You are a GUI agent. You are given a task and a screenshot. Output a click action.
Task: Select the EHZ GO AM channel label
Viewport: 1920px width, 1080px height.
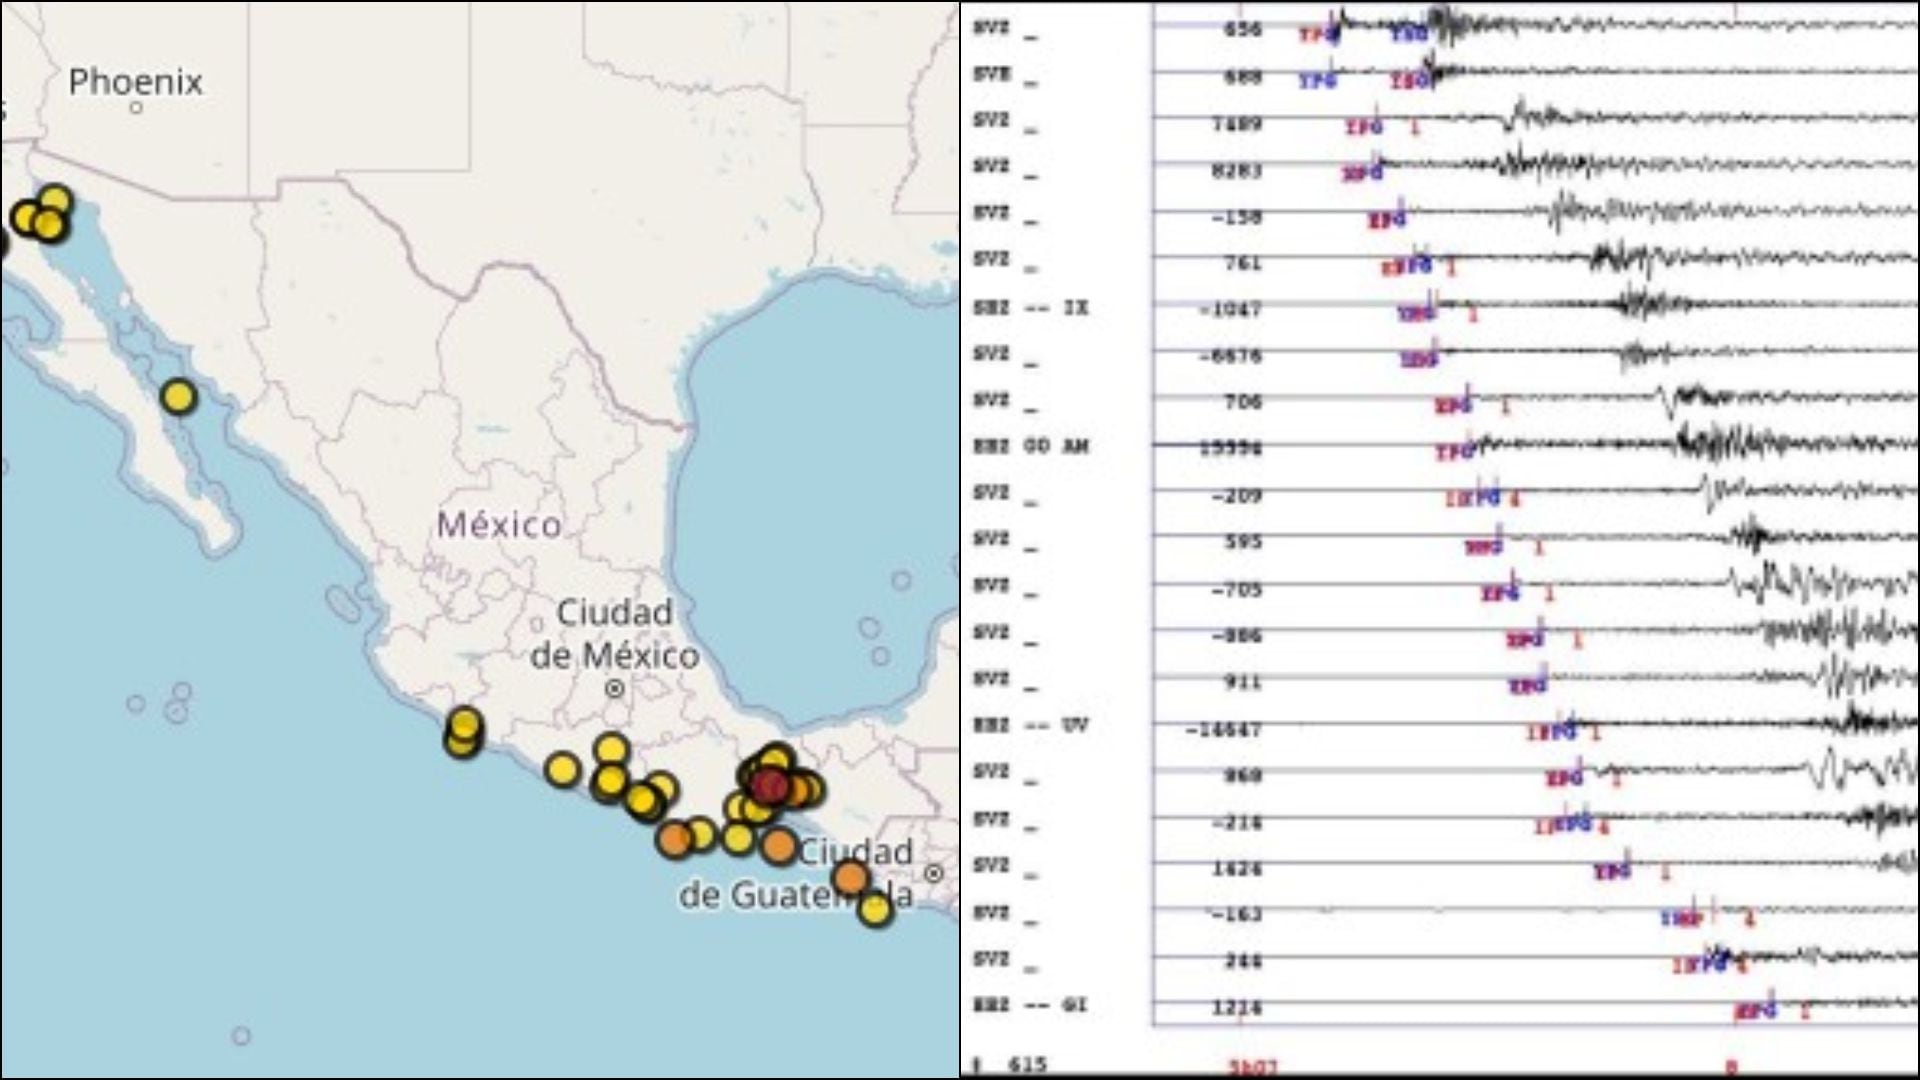tap(1031, 447)
